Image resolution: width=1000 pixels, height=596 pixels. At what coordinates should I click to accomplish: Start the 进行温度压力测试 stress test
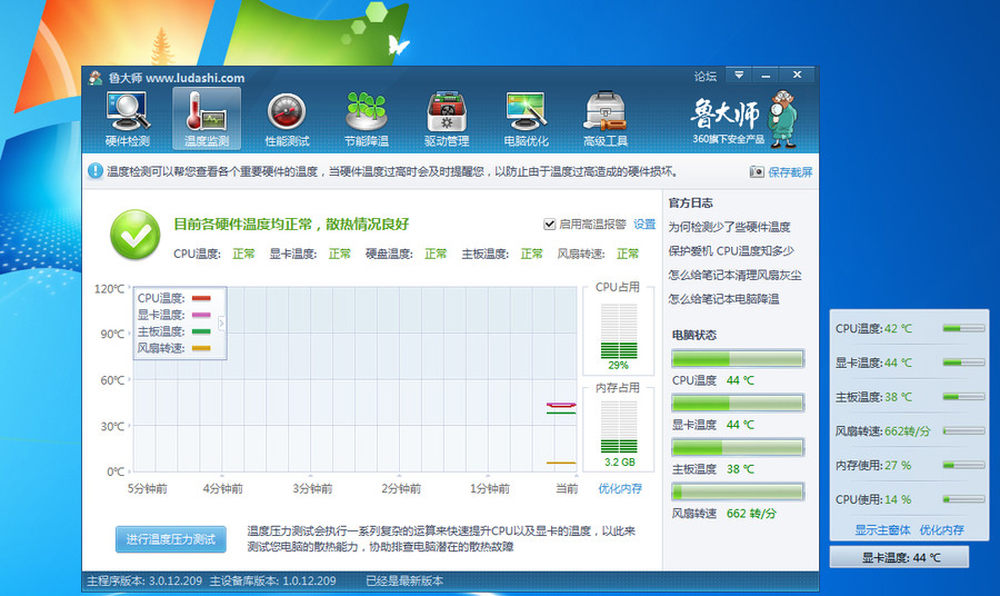click(170, 539)
